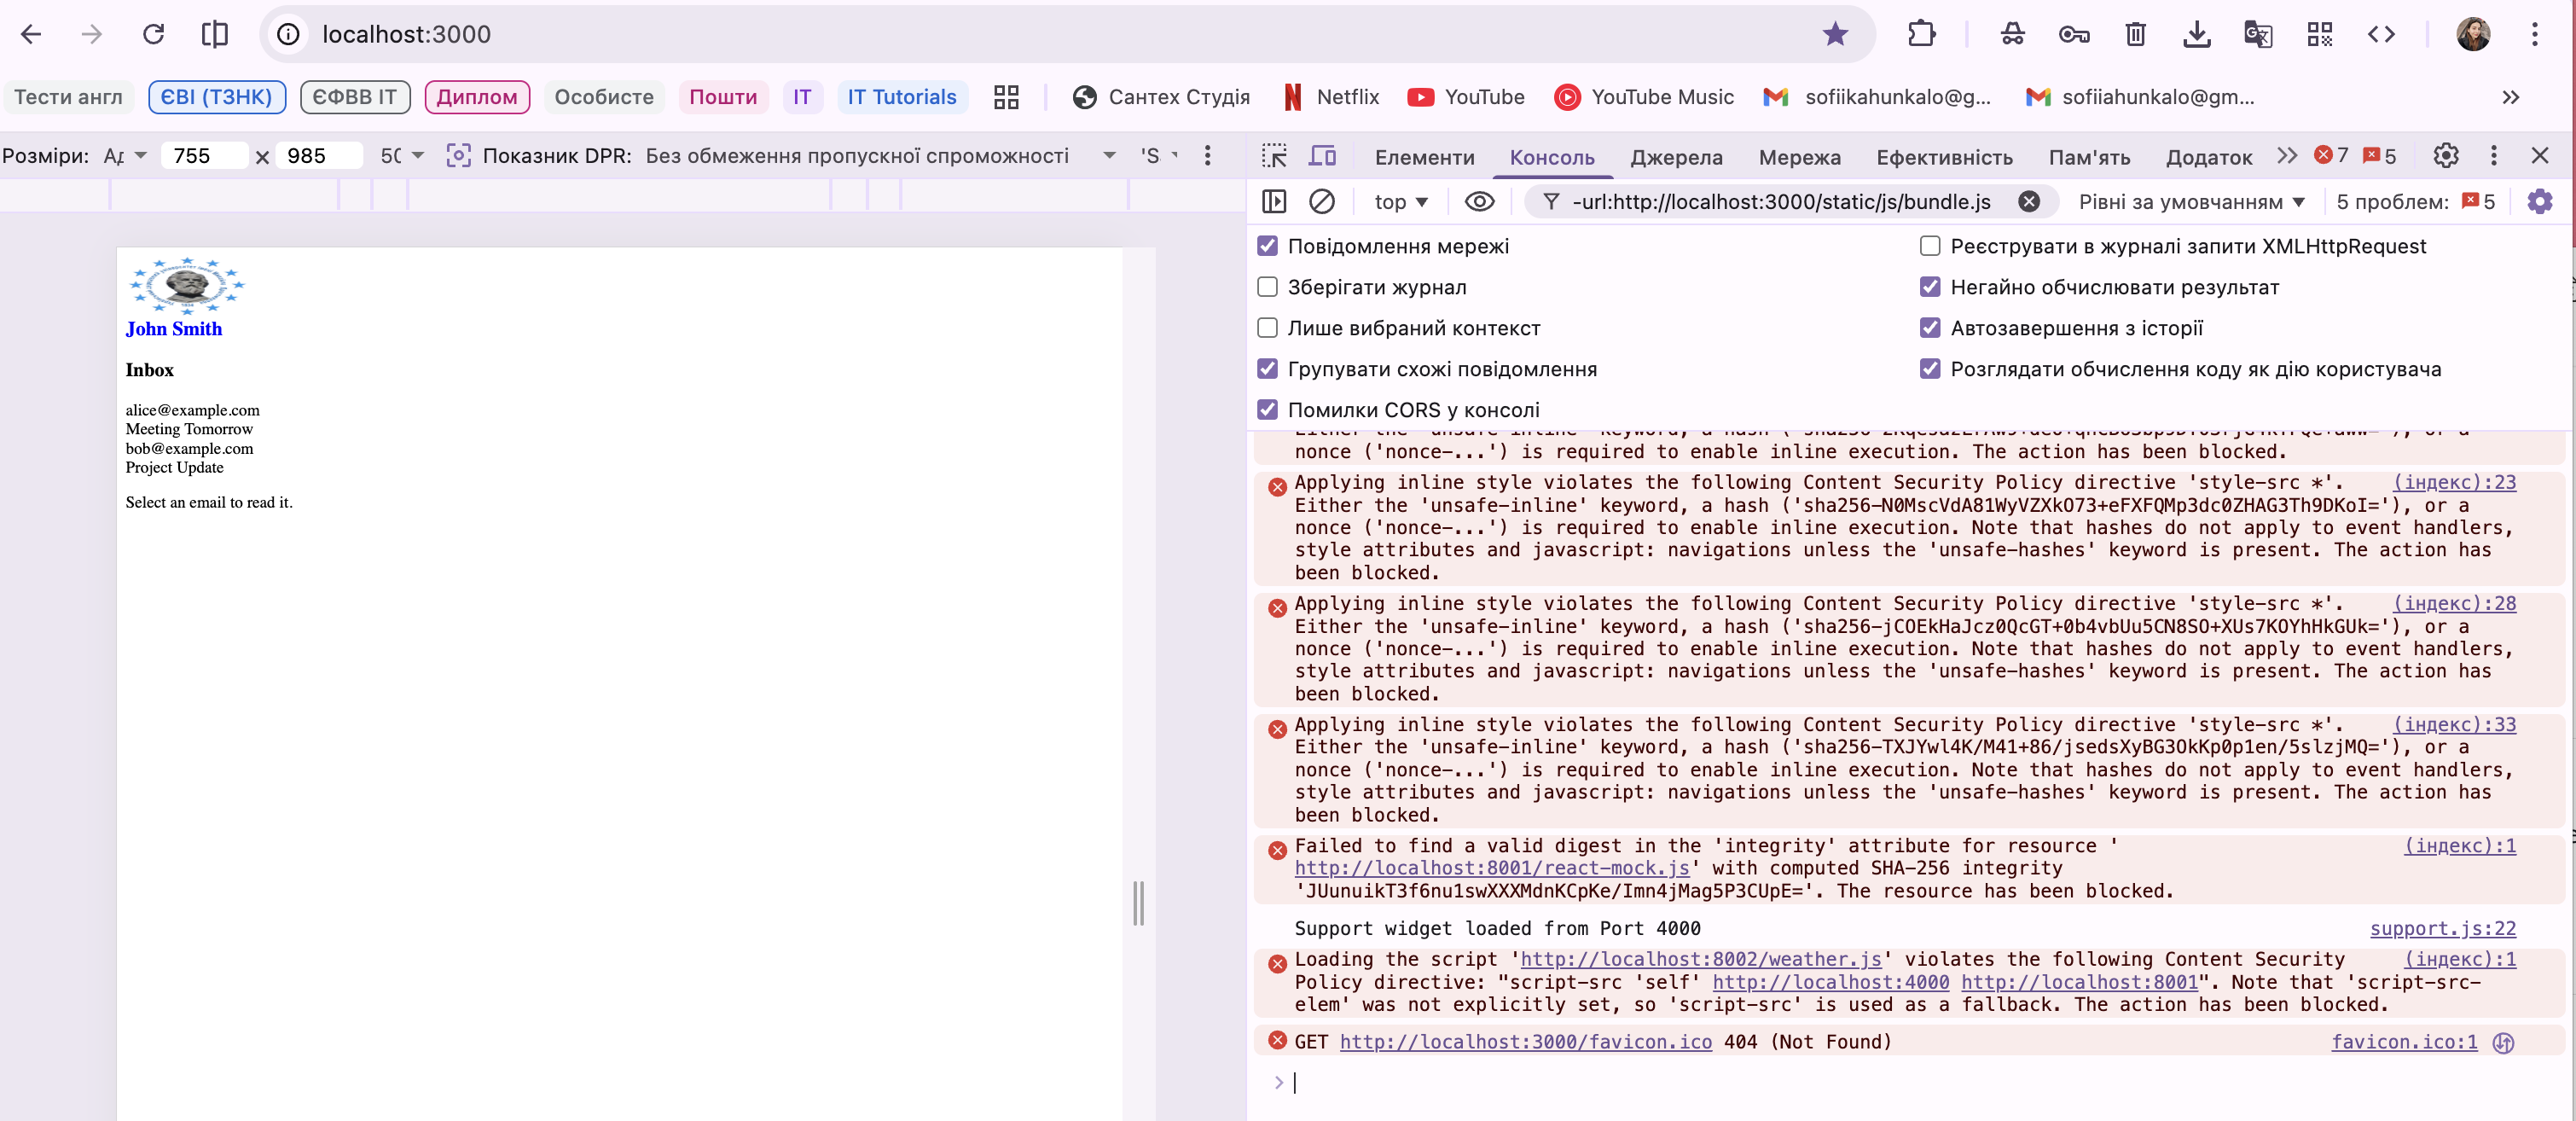Click the screen capture icon in device toolbar

pos(458,156)
